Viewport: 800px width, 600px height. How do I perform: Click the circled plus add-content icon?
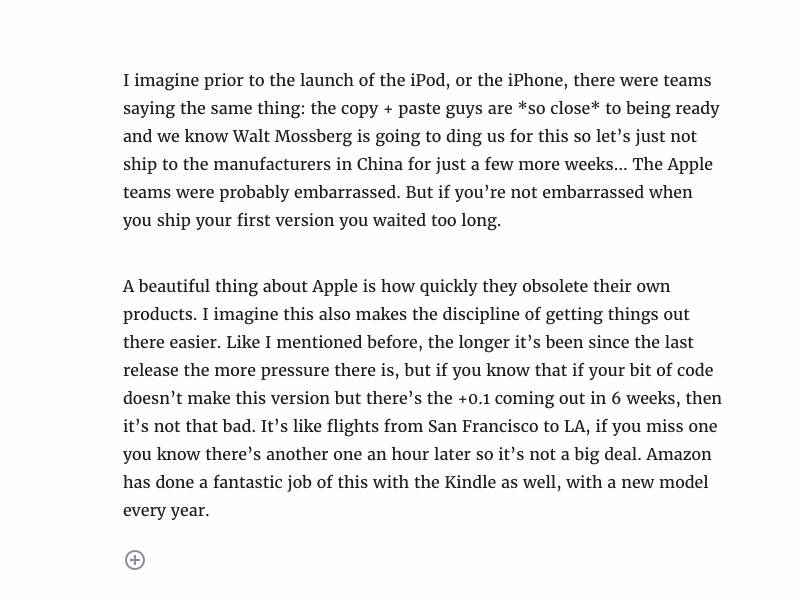pyautogui.click(x=135, y=560)
